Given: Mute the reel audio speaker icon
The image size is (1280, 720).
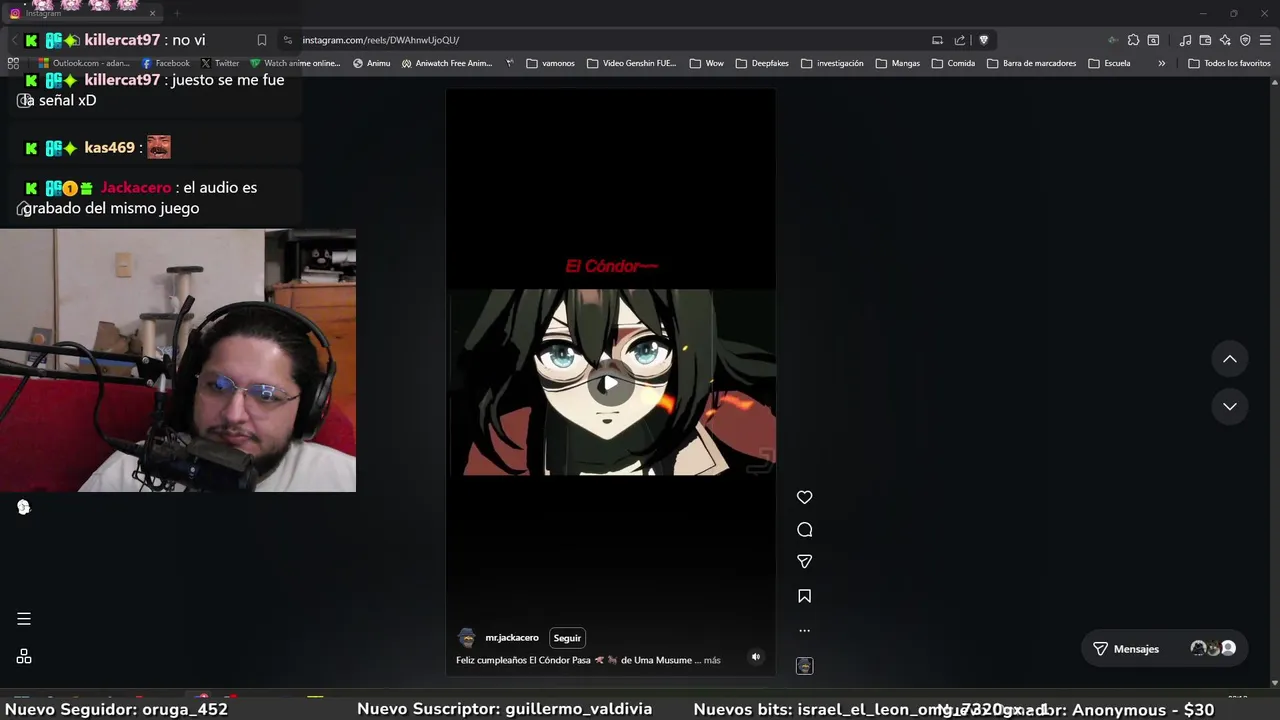Looking at the screenshot, I should click(x=756, y=657).
